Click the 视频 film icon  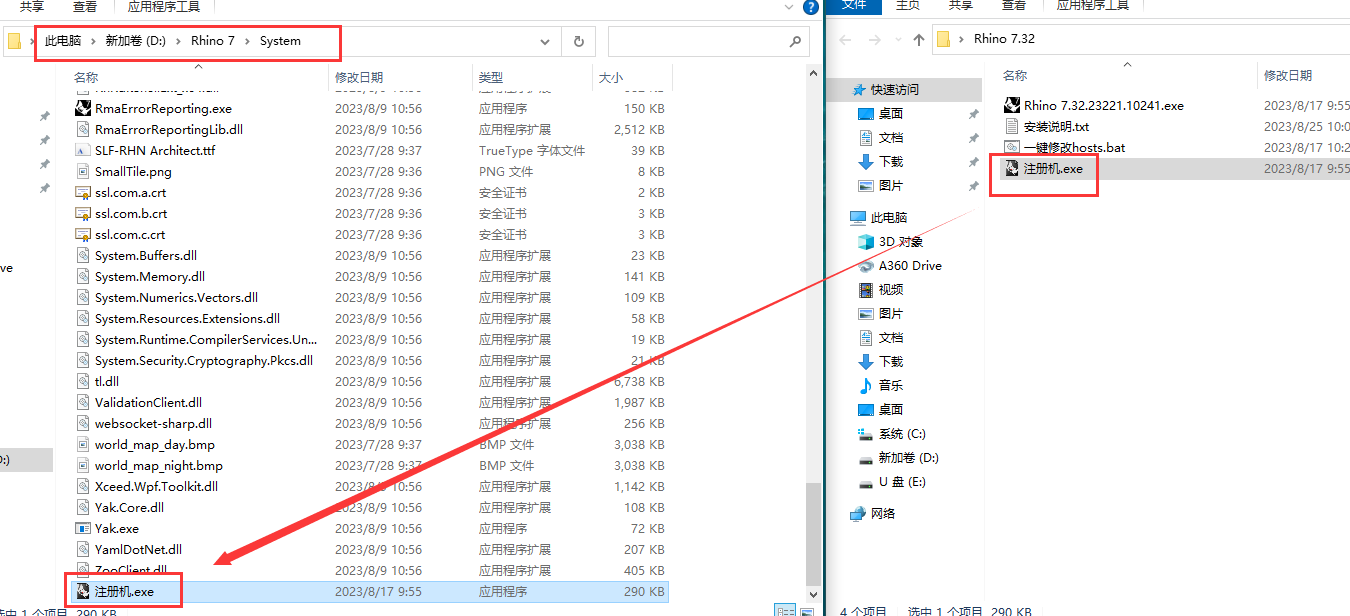click(x=866, y=289)
